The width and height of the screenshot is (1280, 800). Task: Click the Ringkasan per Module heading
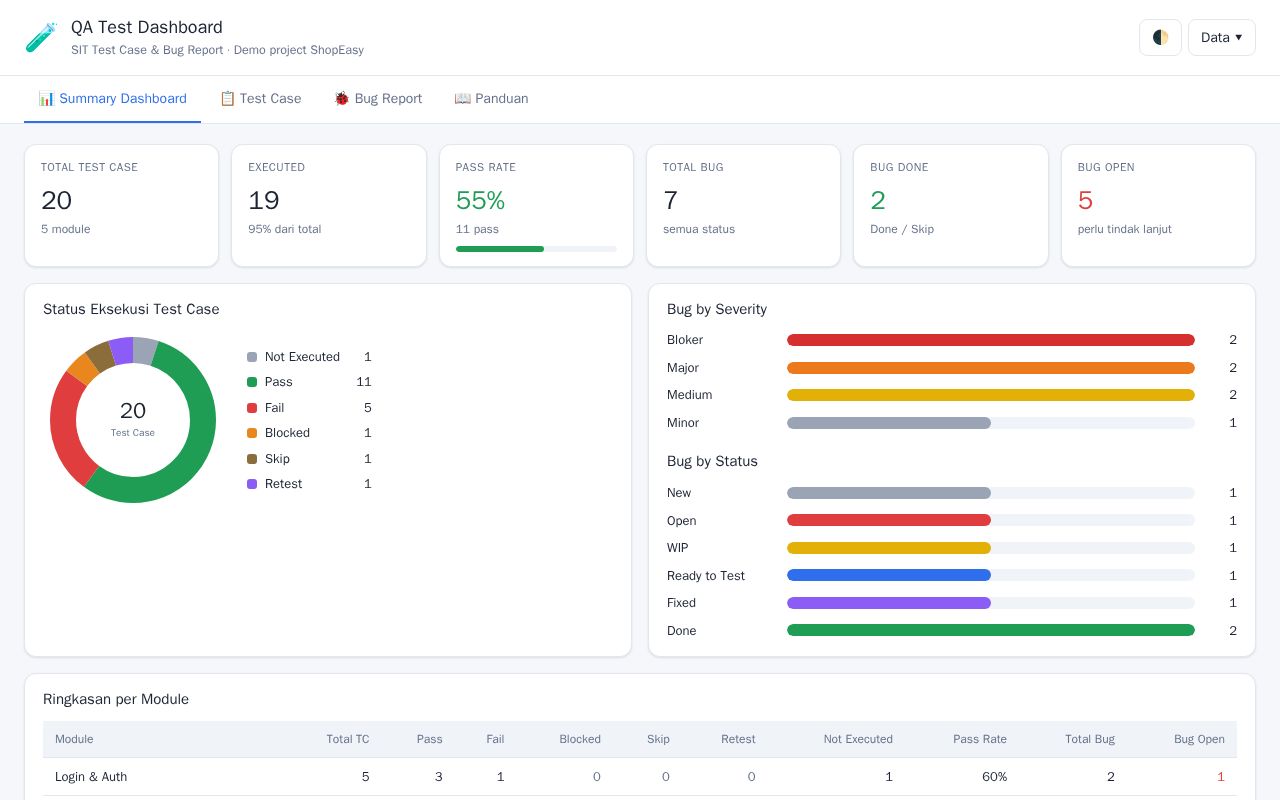tap(116, 699)
